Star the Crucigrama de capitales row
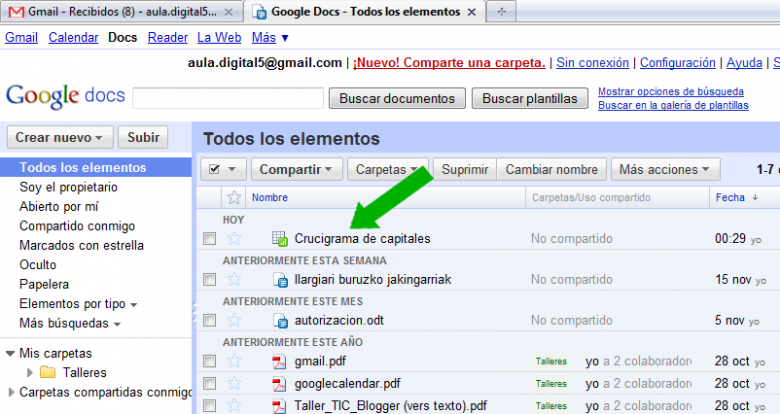This screenshot has height=414, width=780. (234, 238)
